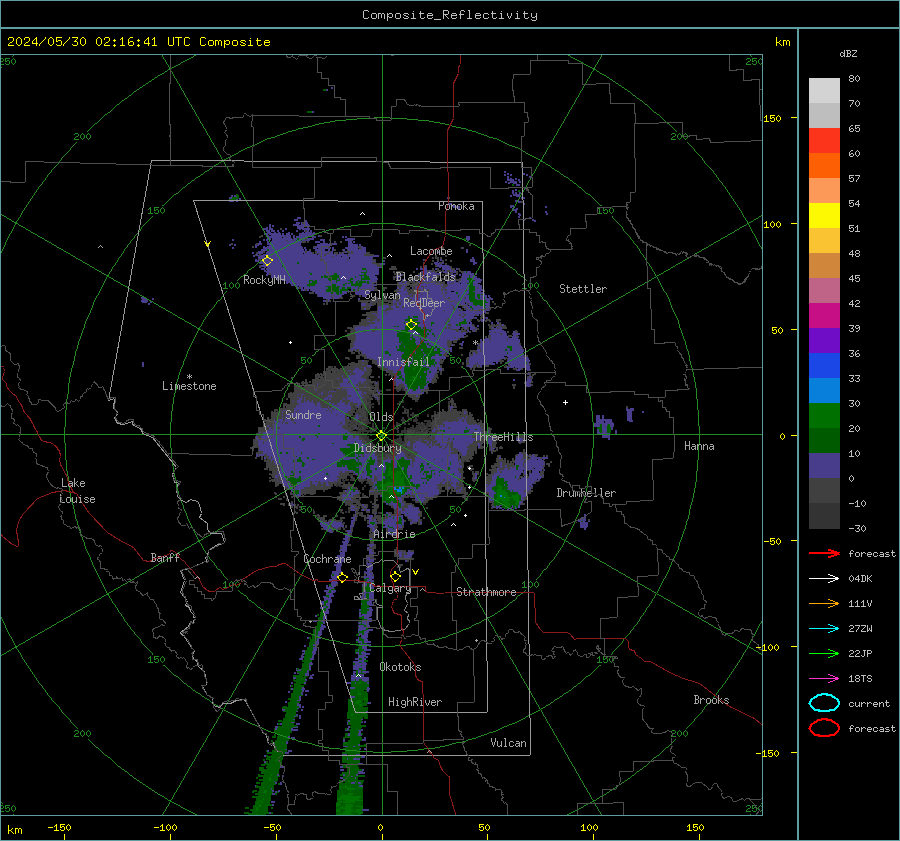Click the yellow diamond at the radar center

tap(381, 436)
